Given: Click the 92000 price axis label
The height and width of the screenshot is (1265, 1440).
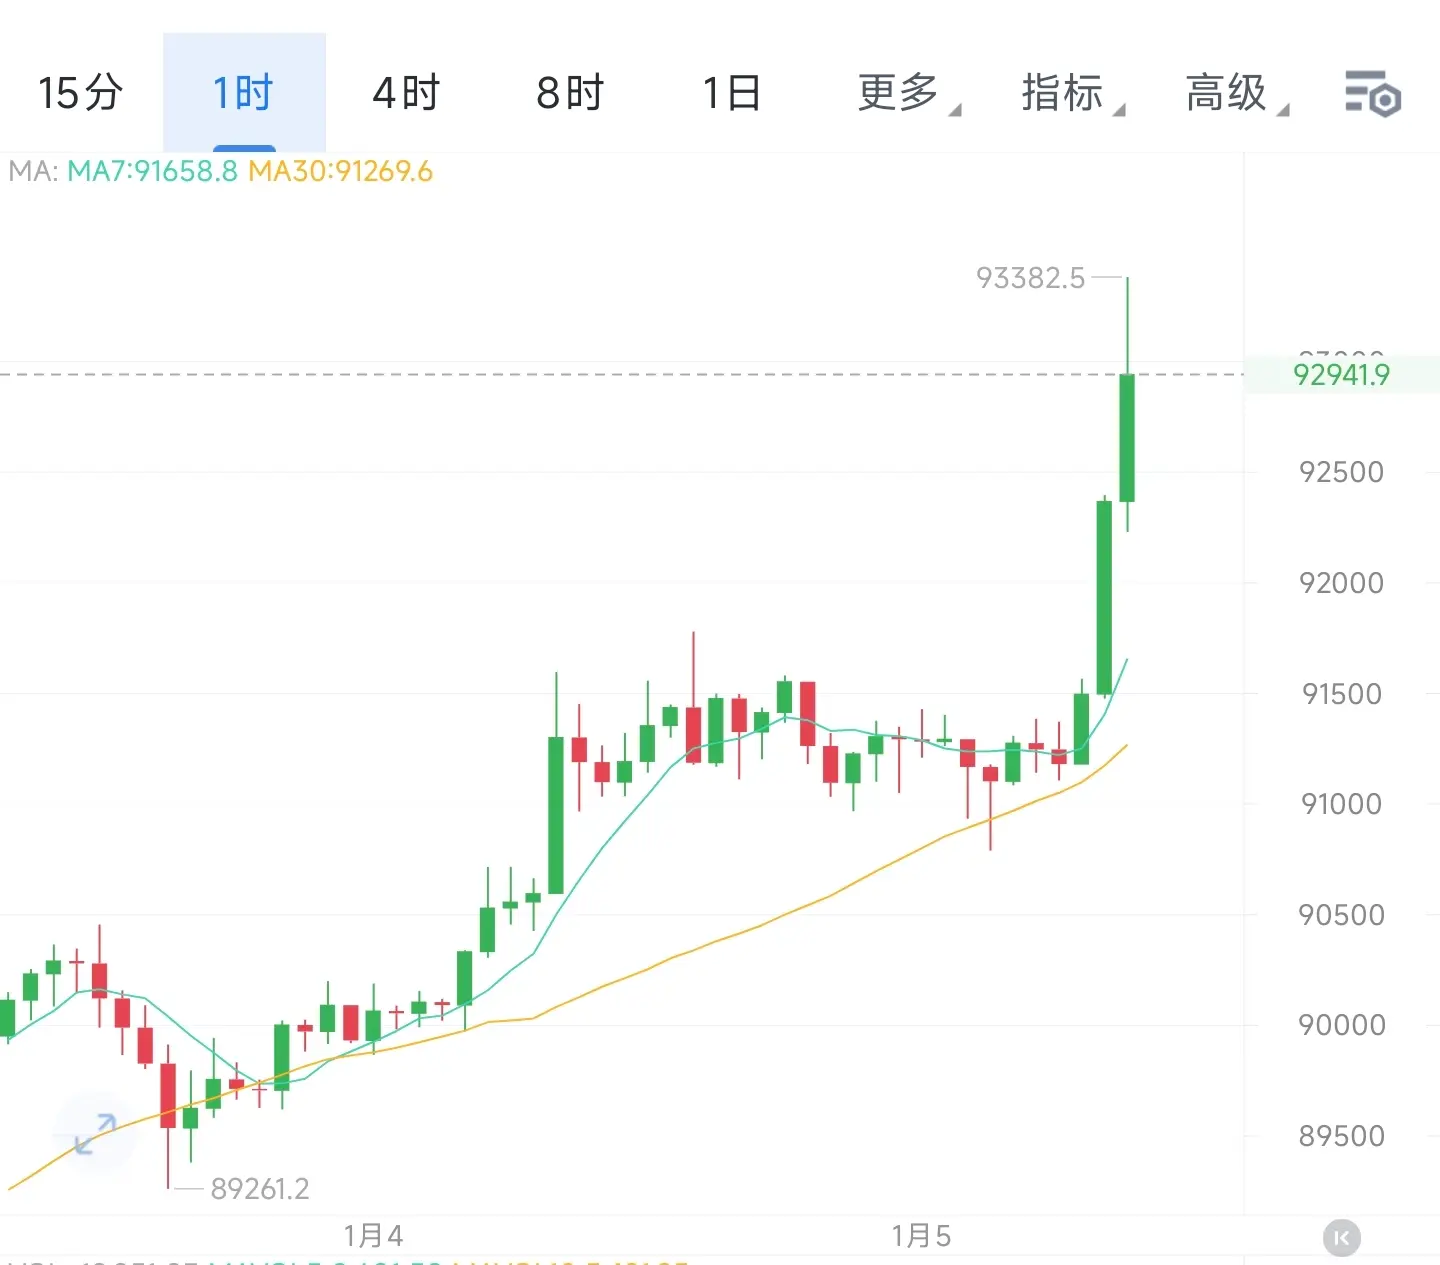Looking at the screenshot, I should pos(1341,583).
